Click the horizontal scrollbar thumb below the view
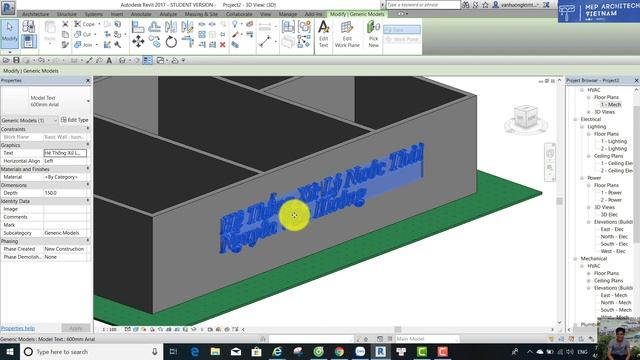This screenshot has height=360, width=640. (x=398, y=329)
